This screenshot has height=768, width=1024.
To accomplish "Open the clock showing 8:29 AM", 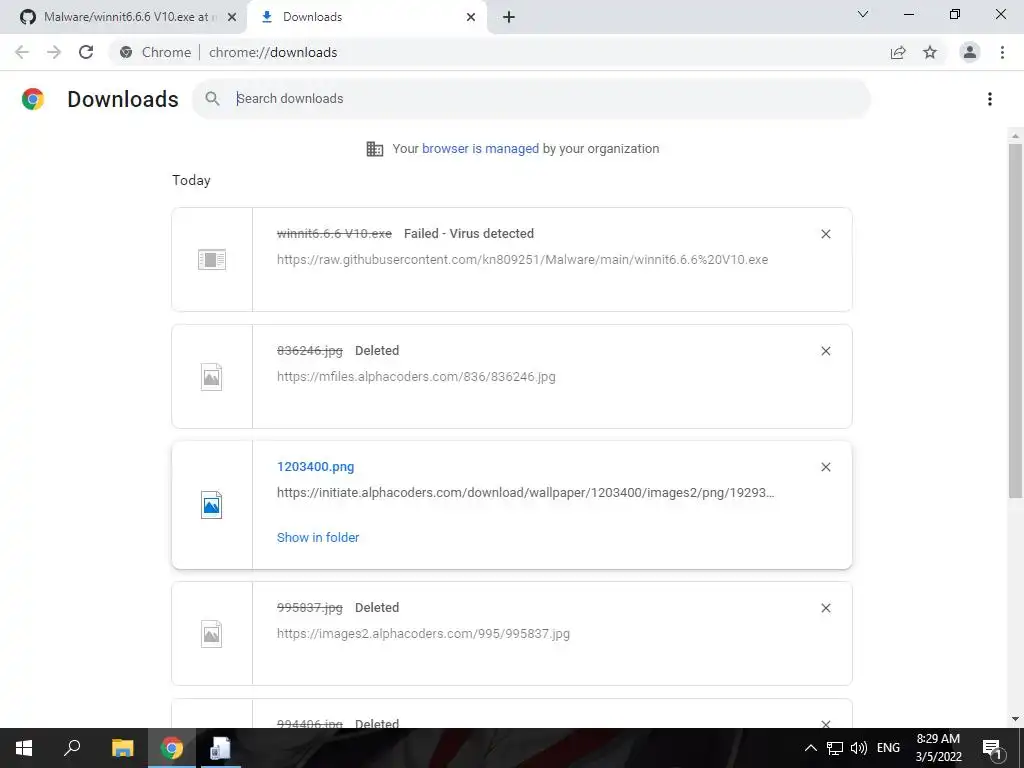I will click(x=938, y=748).
